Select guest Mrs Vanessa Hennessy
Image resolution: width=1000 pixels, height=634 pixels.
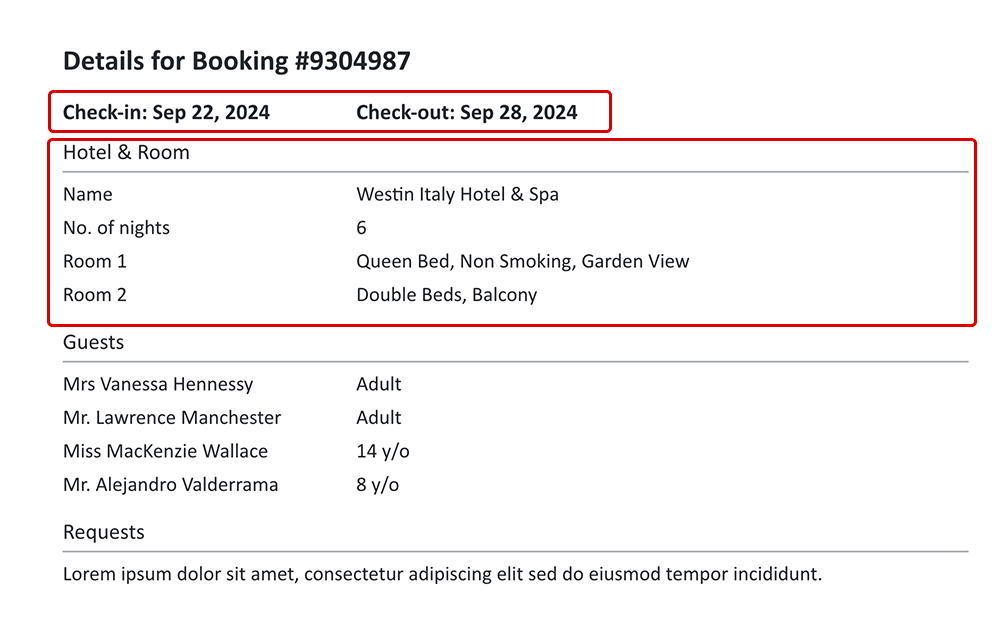click(158, 384)
